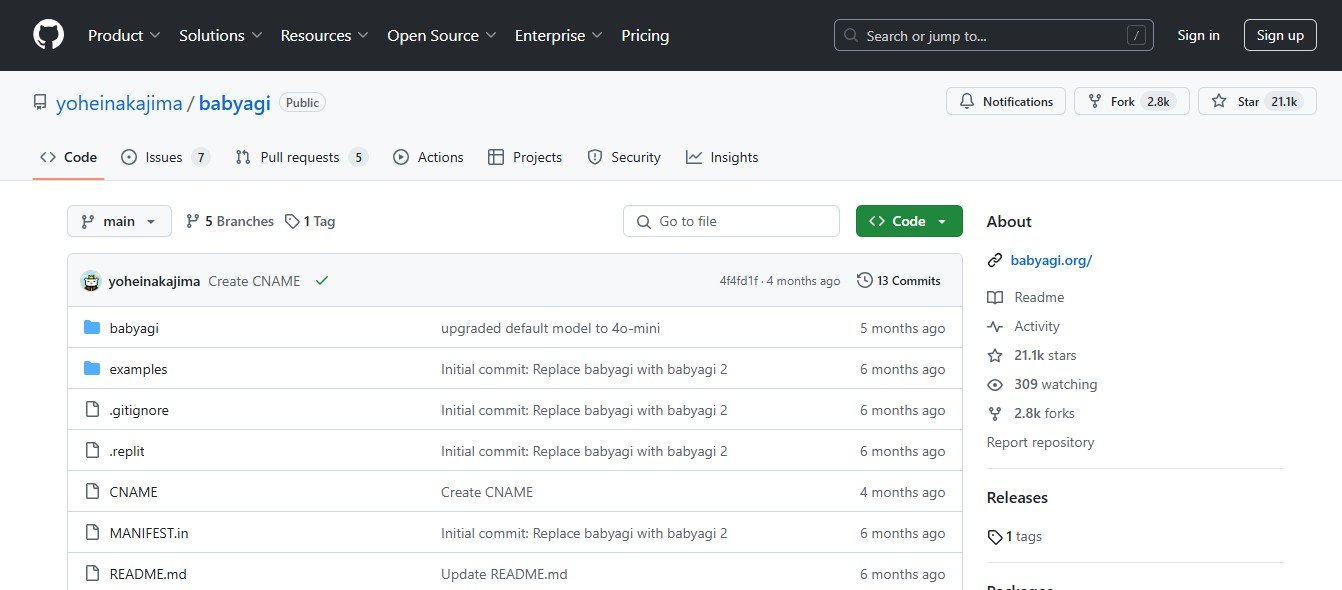This screenshot has height=590, width=1342.
Task: Open the README.md file
Action: 148,574
